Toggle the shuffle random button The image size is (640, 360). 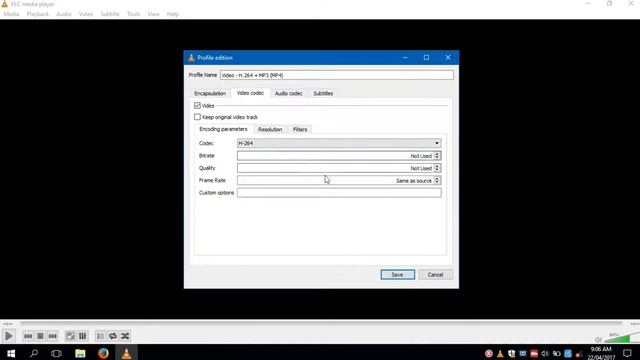[125, 336]
